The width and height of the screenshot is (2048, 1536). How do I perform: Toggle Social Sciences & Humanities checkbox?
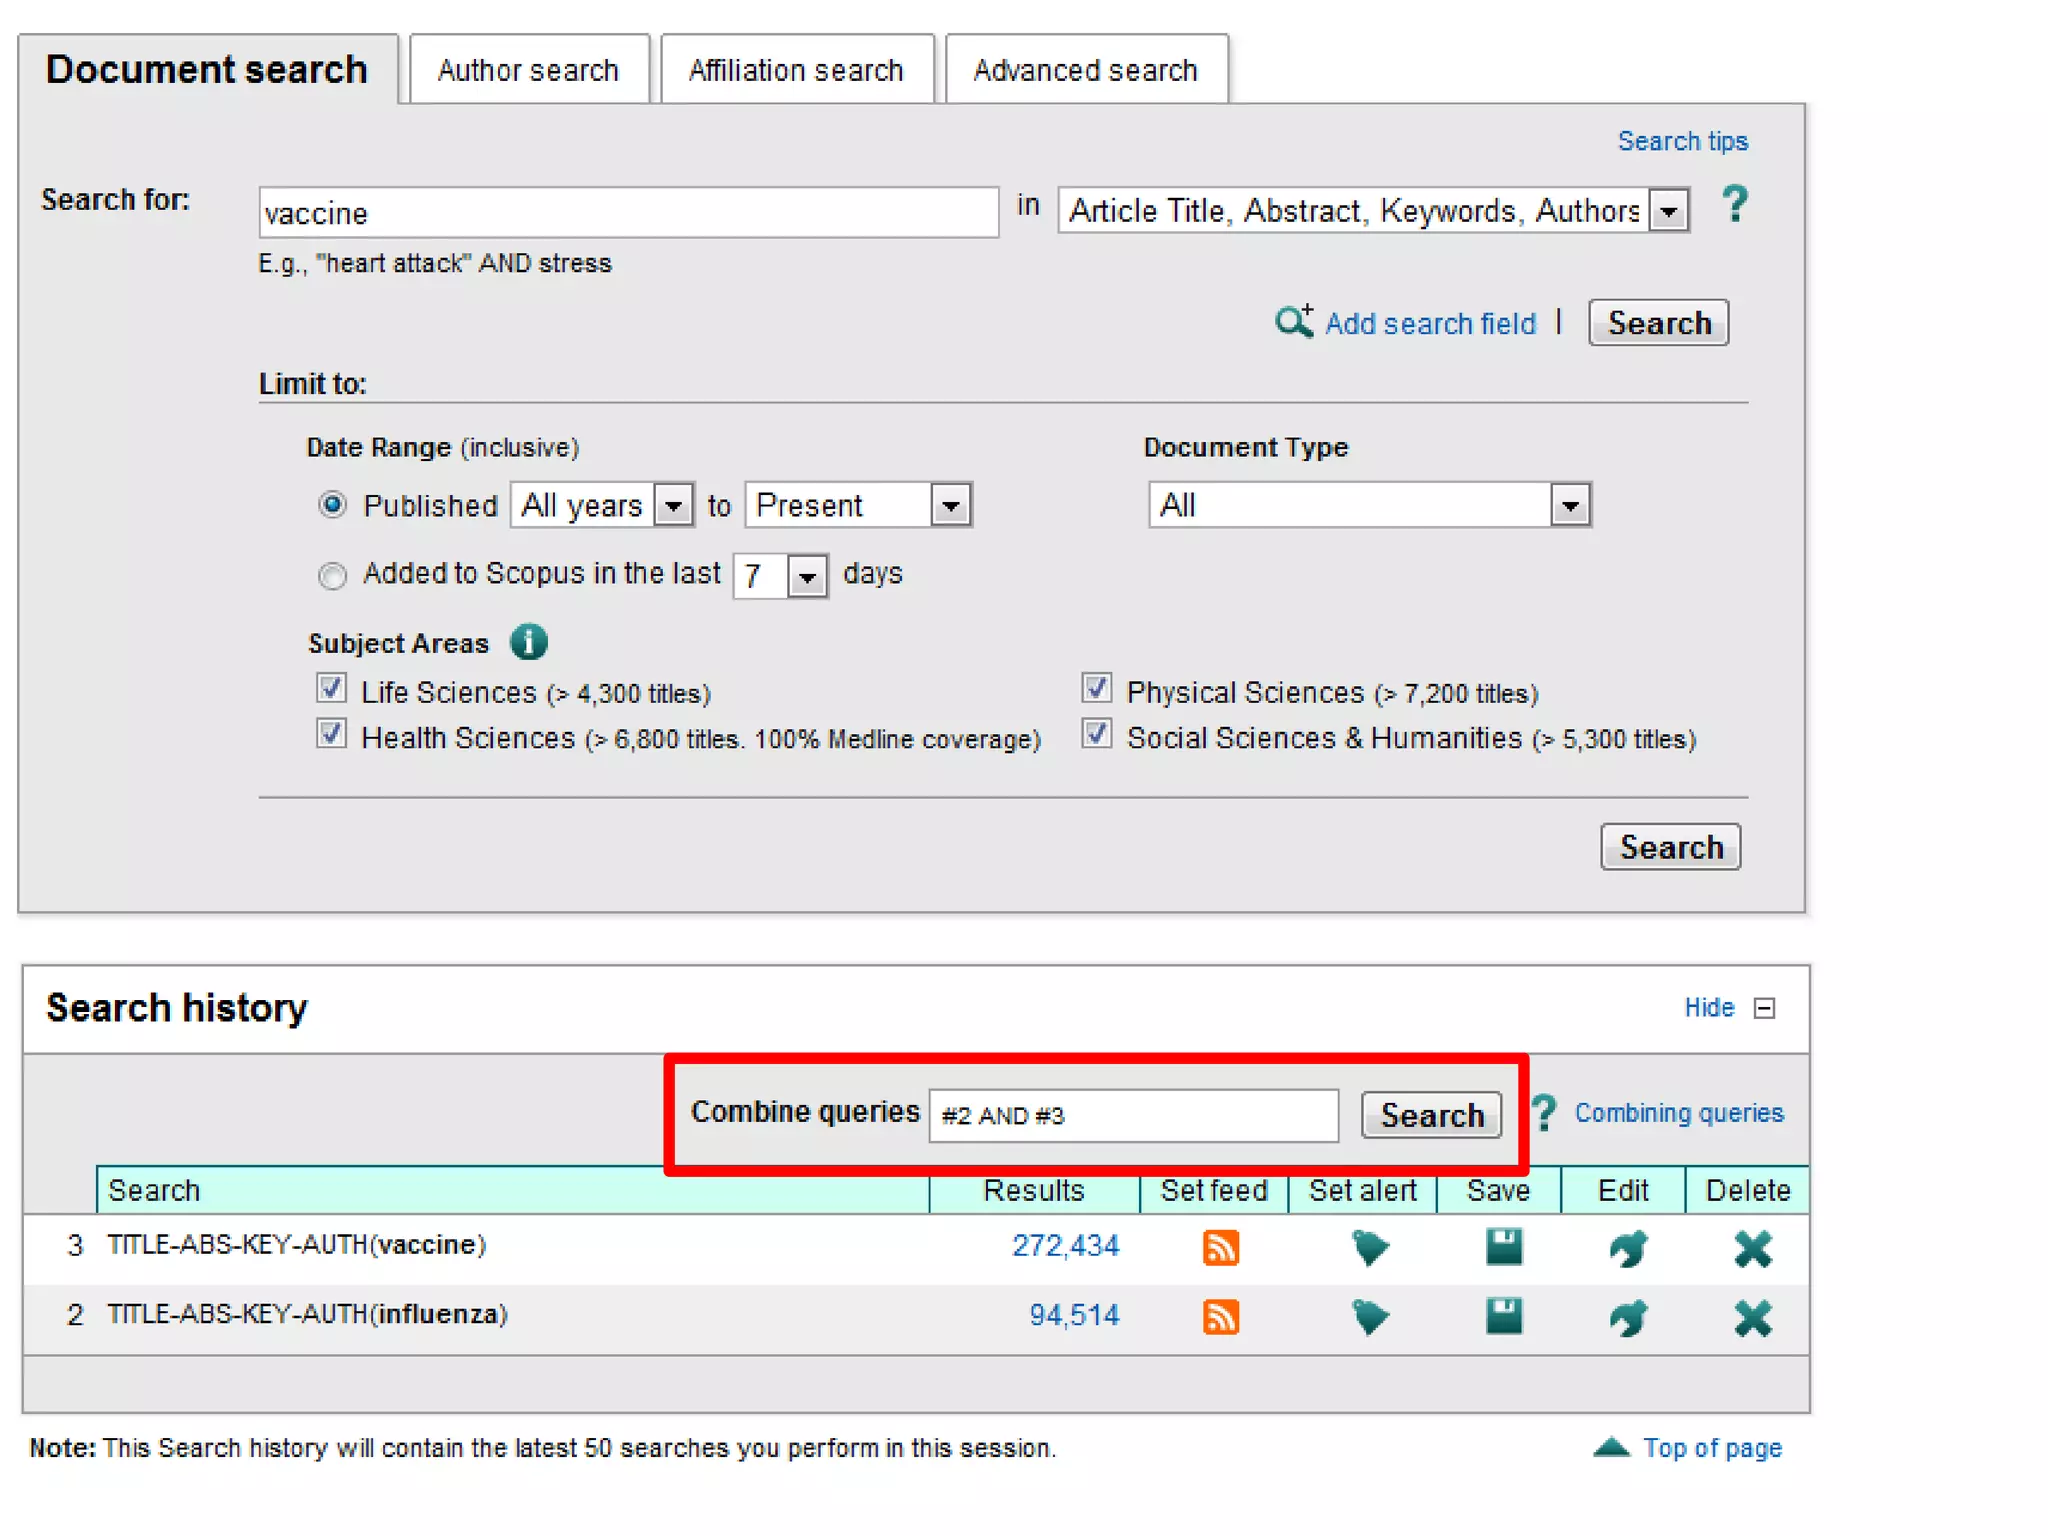(x=1096, y=734)
